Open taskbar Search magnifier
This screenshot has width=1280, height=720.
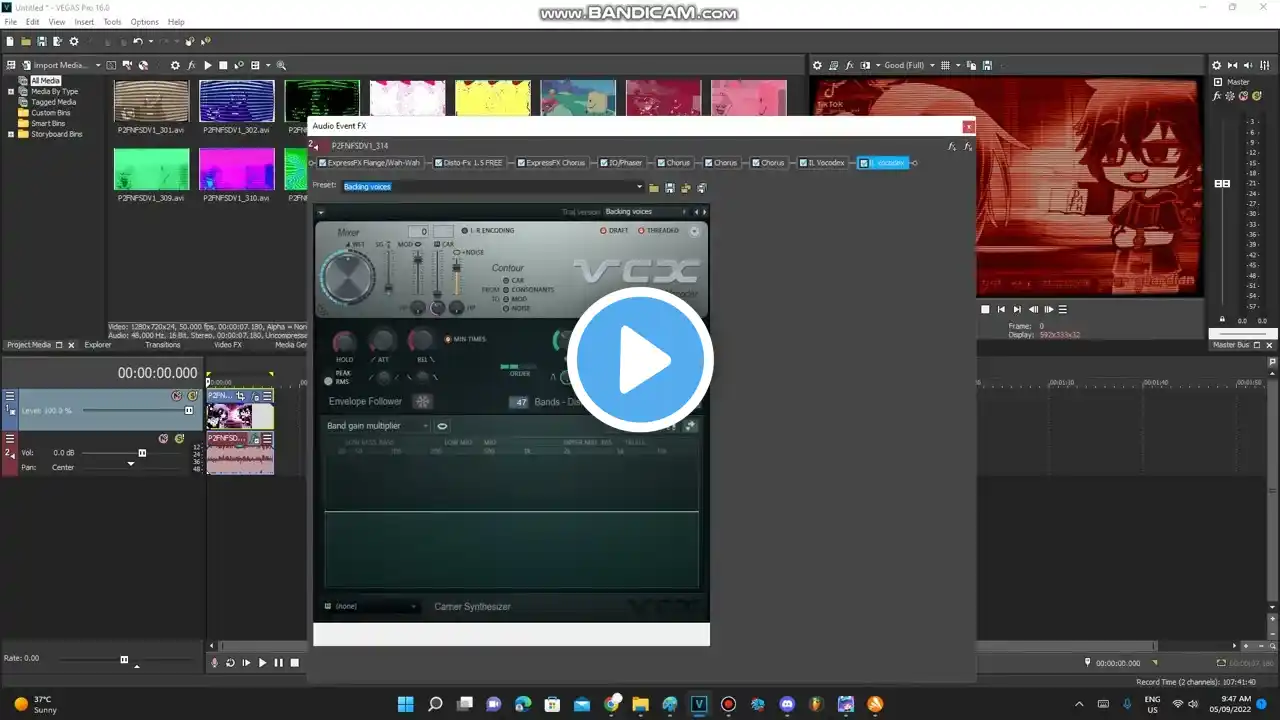point(435,704)
